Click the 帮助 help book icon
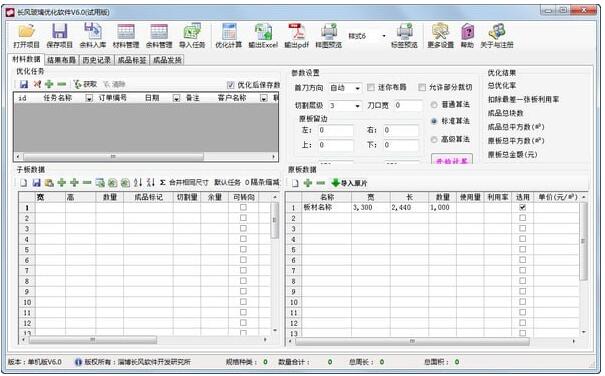Image resolution: width=605 pixels, height=376 pixels. pyautogui.click(x=467, y=31)
